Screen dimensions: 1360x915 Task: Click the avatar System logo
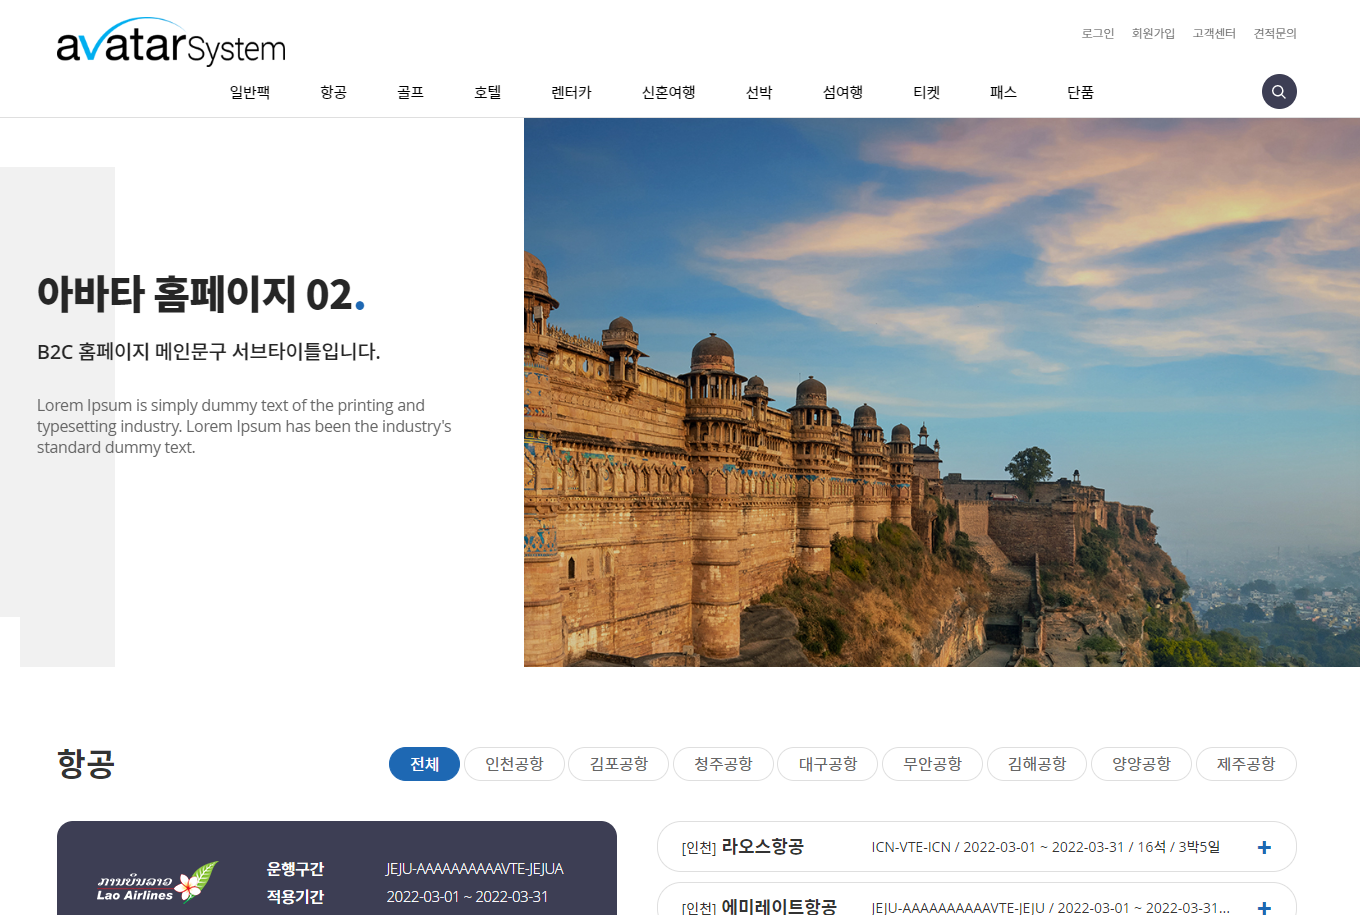pyautogui.click(x=171, y=42)
